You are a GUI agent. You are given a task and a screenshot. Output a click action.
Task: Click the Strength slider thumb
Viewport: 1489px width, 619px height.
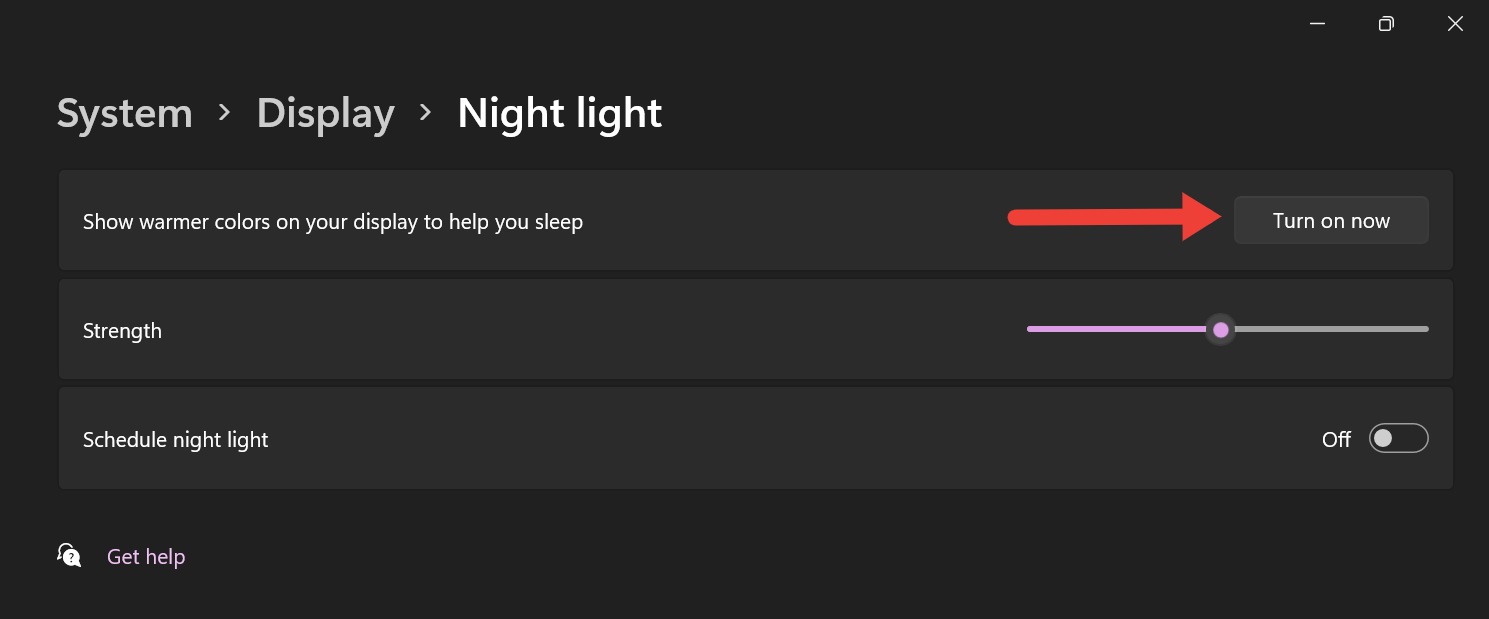(x=1220, y=329)
